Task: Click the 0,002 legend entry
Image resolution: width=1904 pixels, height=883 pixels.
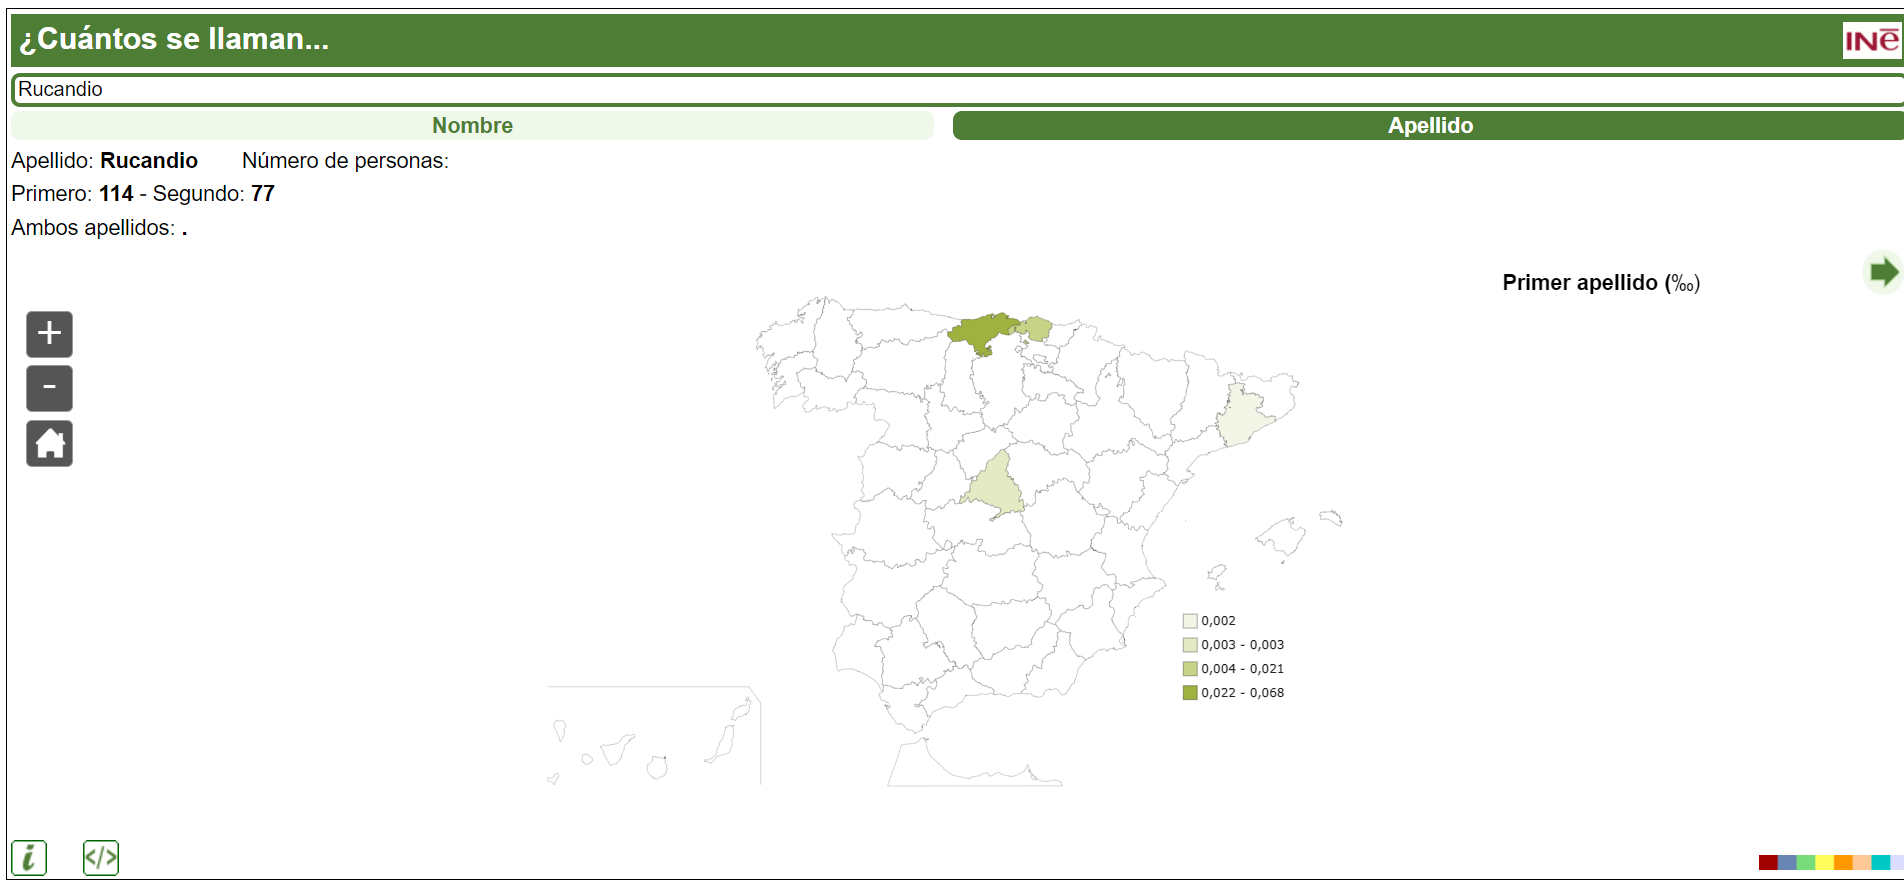Action: click(x=1210, y=621)
